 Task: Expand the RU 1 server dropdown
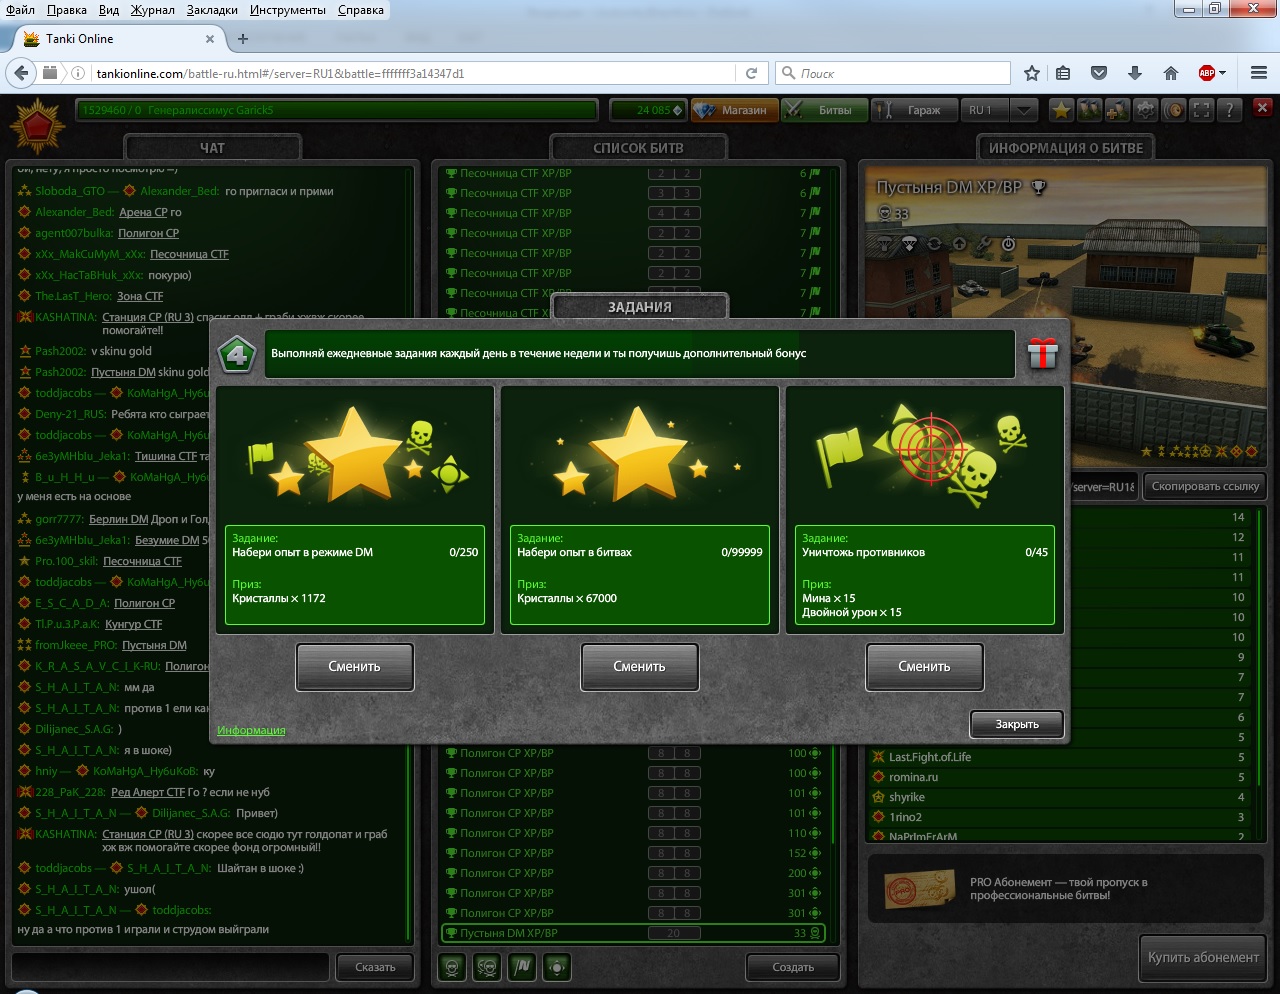[x=1023, y=110]
